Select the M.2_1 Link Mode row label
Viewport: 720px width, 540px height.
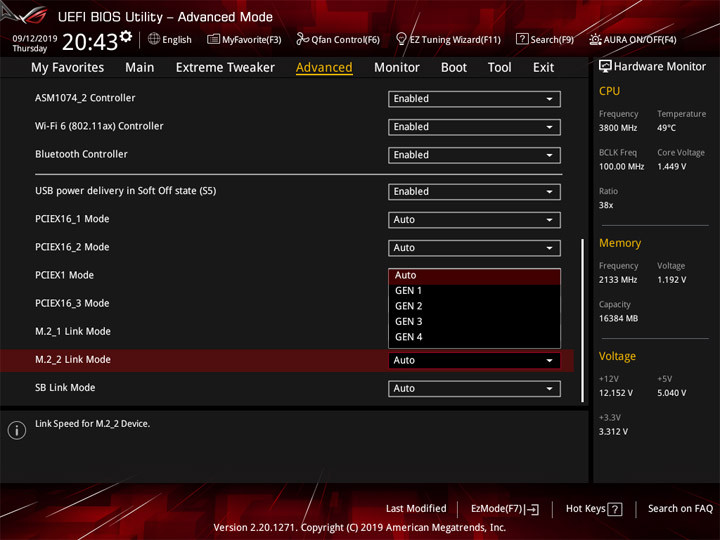click(x=73, y=332)
